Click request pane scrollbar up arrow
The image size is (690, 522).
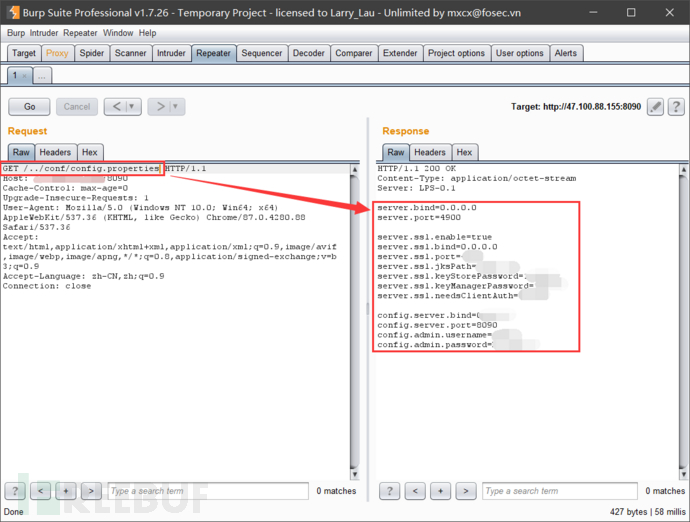[x=355, y=169]
